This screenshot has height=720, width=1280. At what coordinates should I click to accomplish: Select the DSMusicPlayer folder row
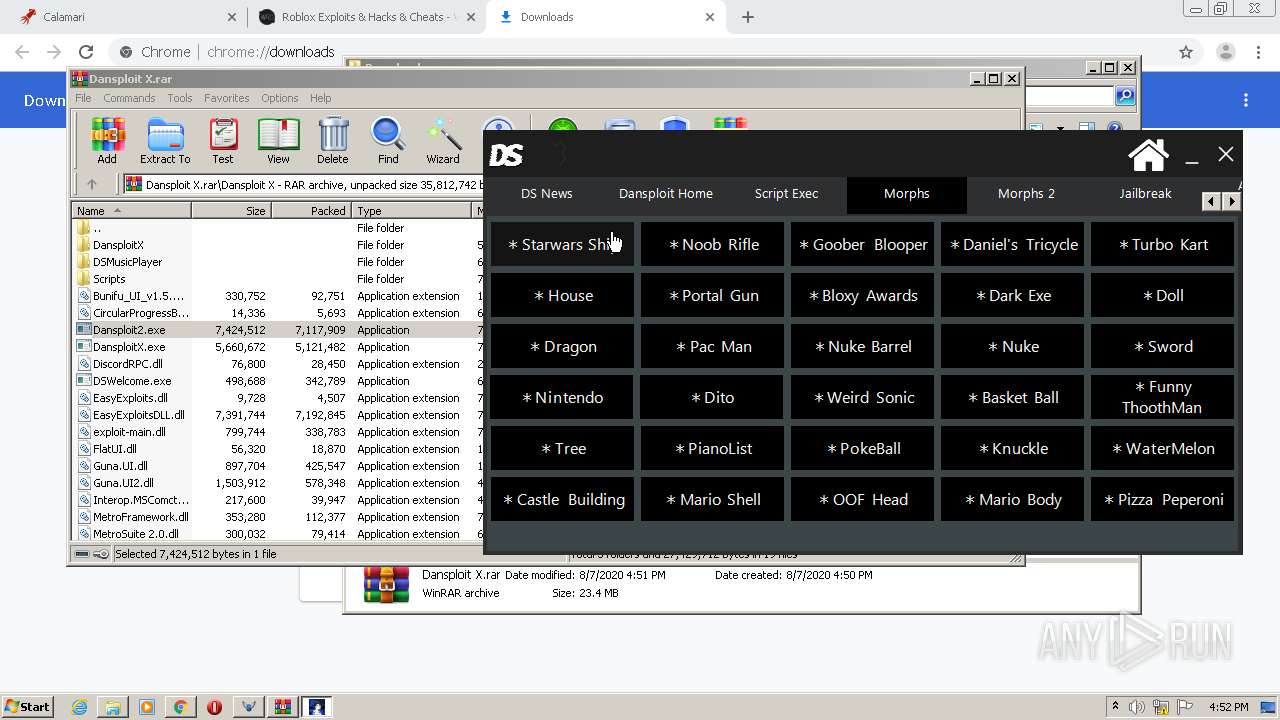tap(278, 262)
